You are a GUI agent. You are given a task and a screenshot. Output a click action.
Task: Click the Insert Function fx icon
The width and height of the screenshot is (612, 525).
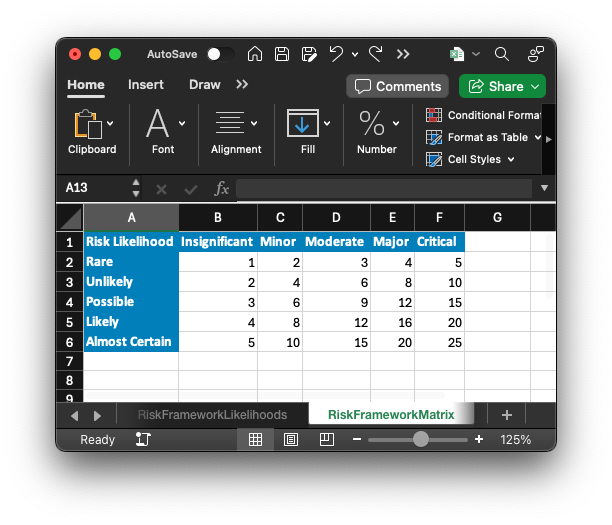(222, 188)
